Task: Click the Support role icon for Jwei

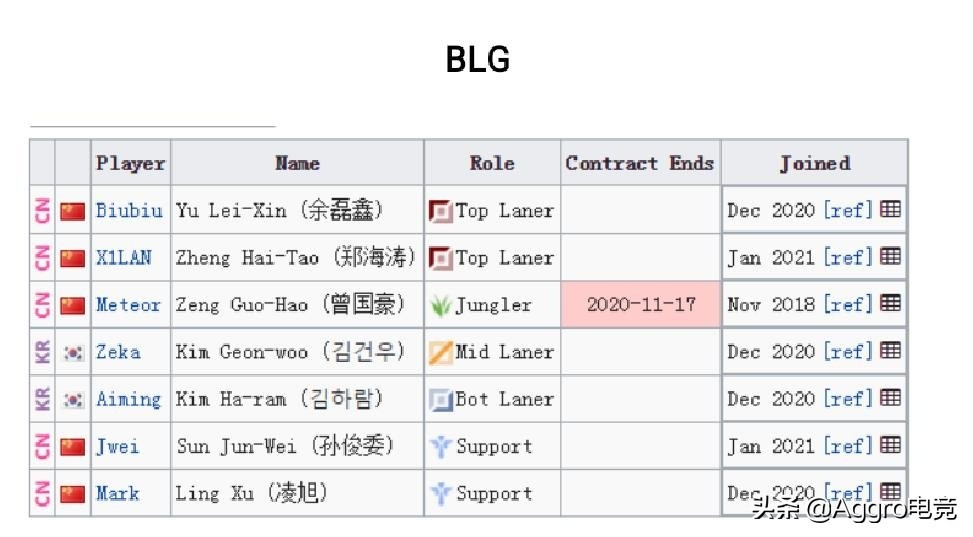Action: tap(441, 446)
